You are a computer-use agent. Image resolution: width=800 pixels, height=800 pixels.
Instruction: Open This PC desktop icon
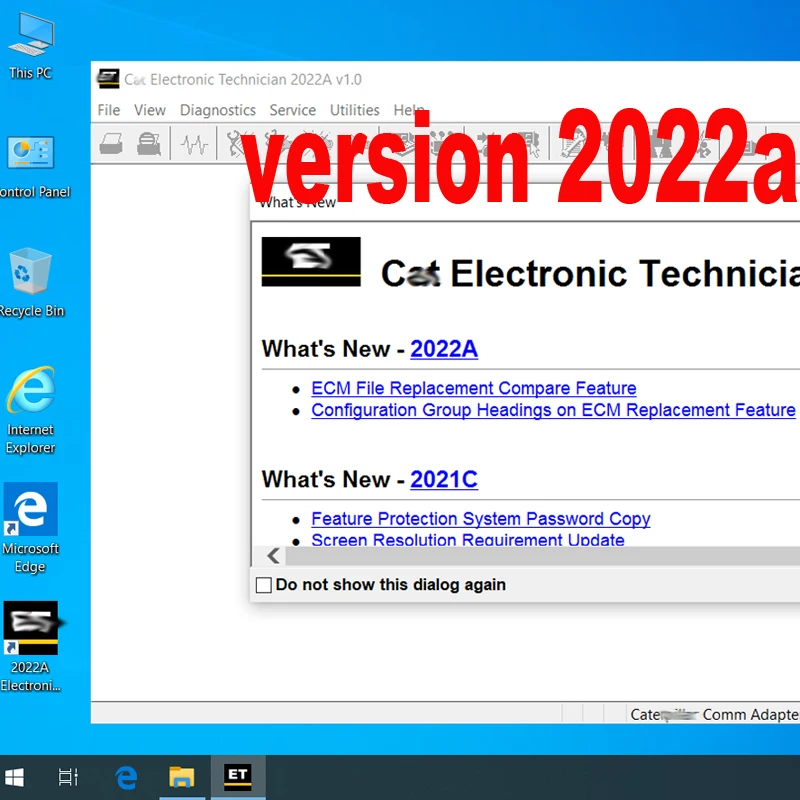pyautogui.click(x=31, y=46)
